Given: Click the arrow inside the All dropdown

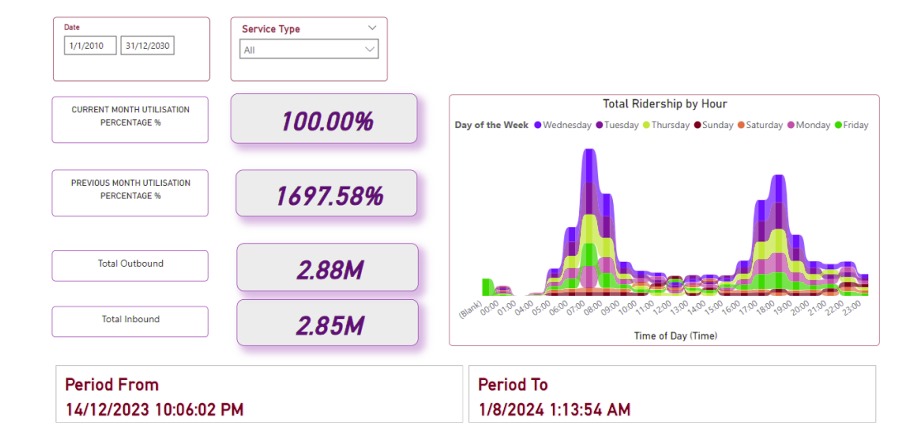Looking at the screenshot, I should tap(370, 49).
